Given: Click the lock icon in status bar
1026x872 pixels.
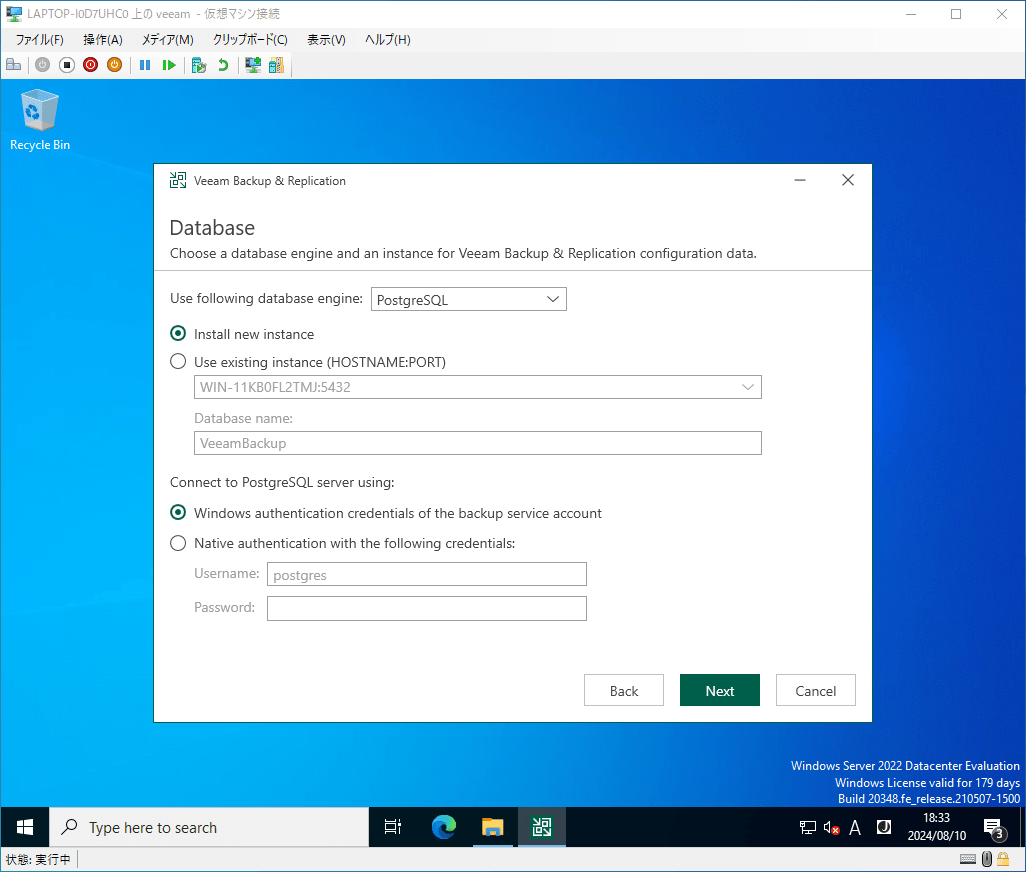Looking at the screenshot, I should tap(1003, 859).
